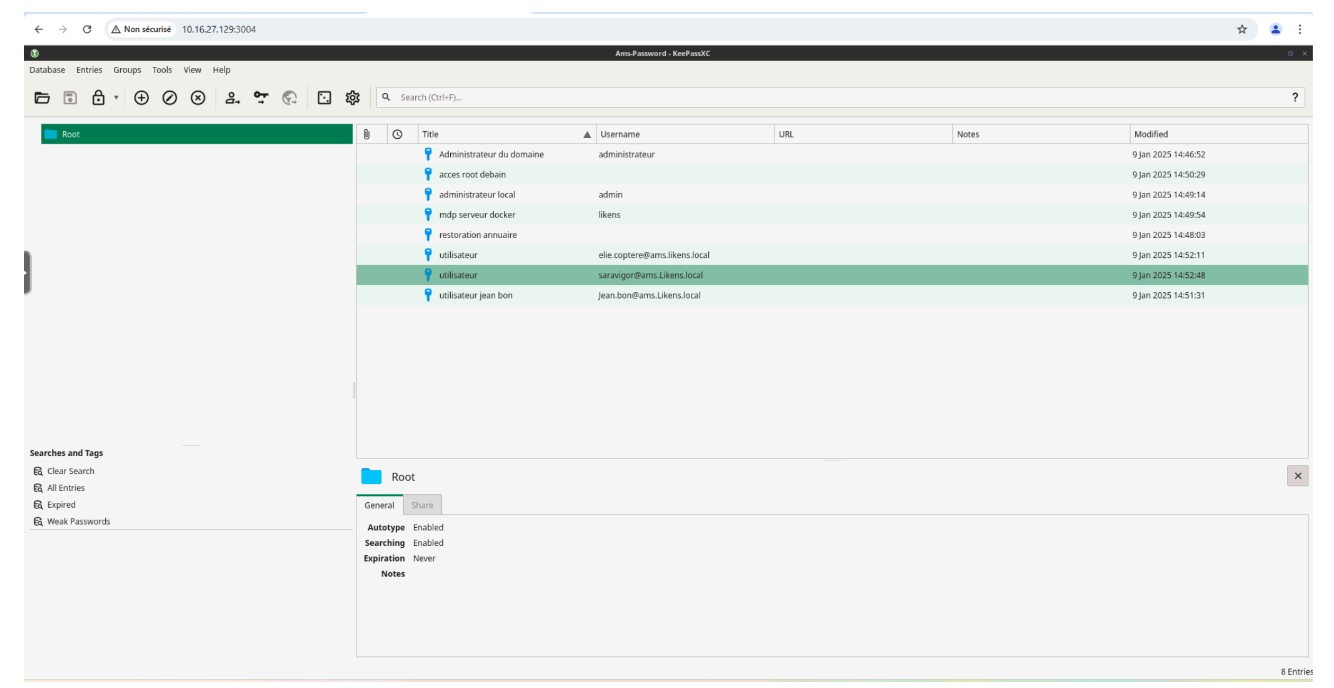Image resolution: width=1334 pixels, height=688 pixels.
Task: Sort entries by the Title column header
Action: coord(500,134)
